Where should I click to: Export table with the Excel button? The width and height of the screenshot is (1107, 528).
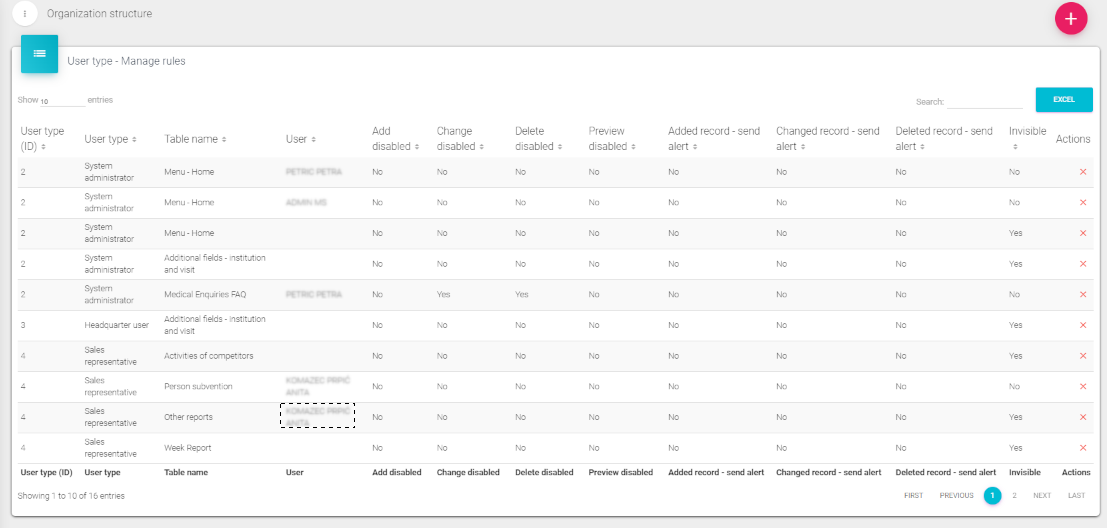1063,100
